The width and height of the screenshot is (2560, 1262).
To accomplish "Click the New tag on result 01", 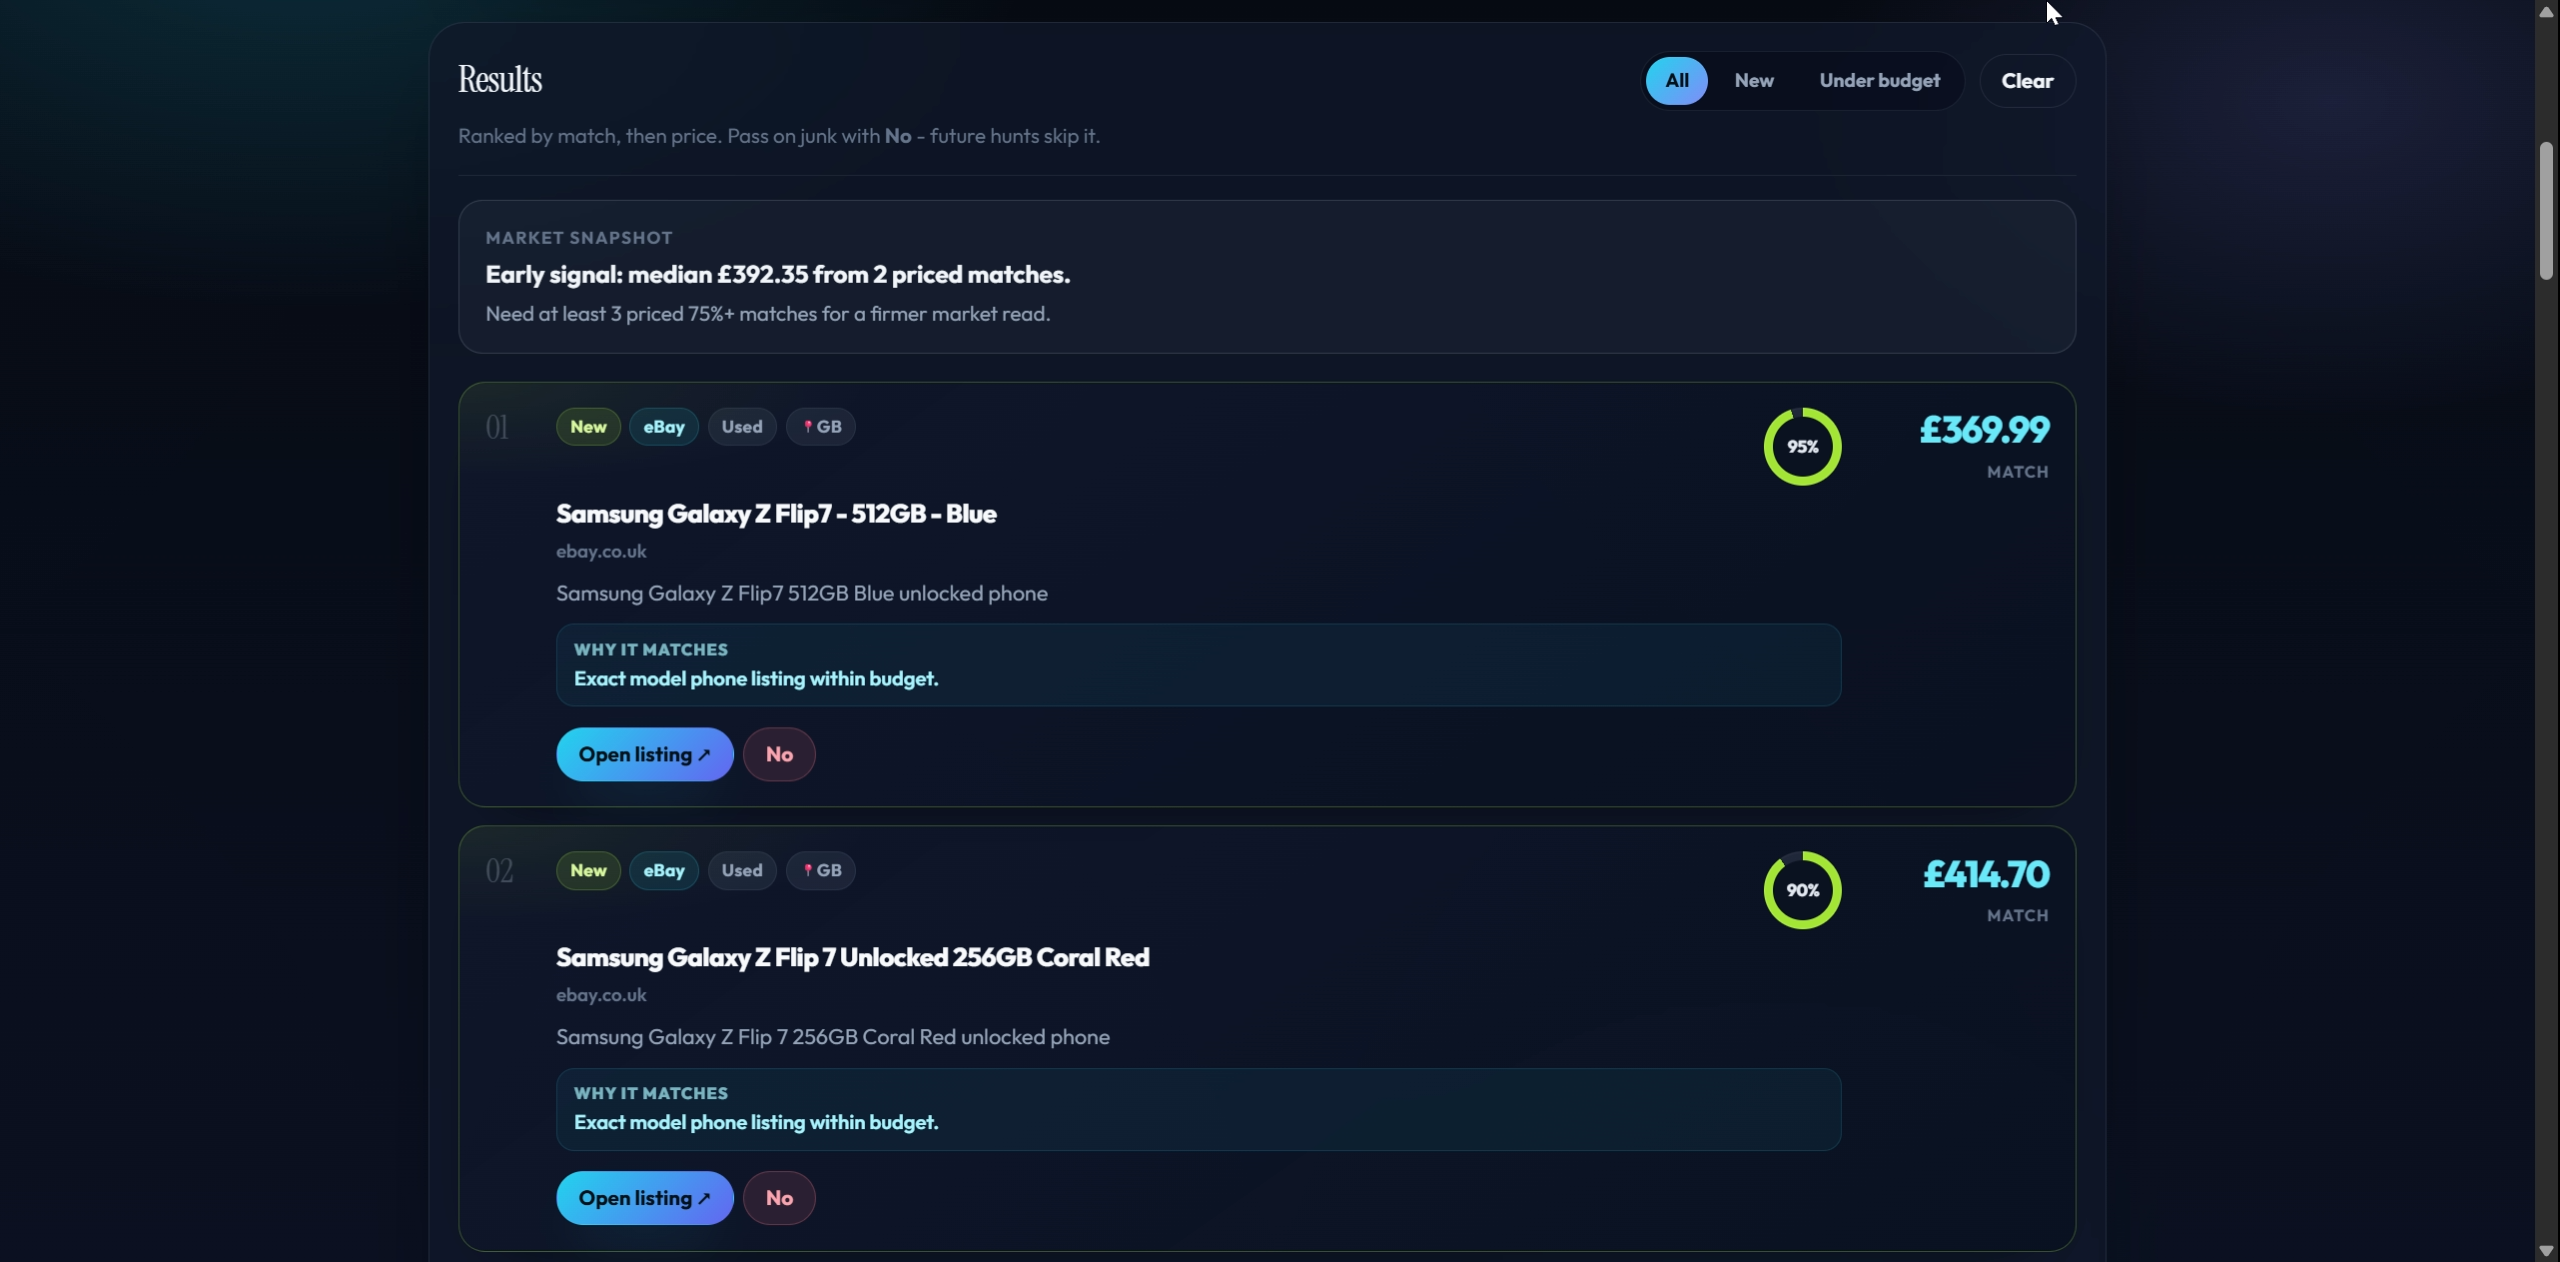I will click(588, 427).
